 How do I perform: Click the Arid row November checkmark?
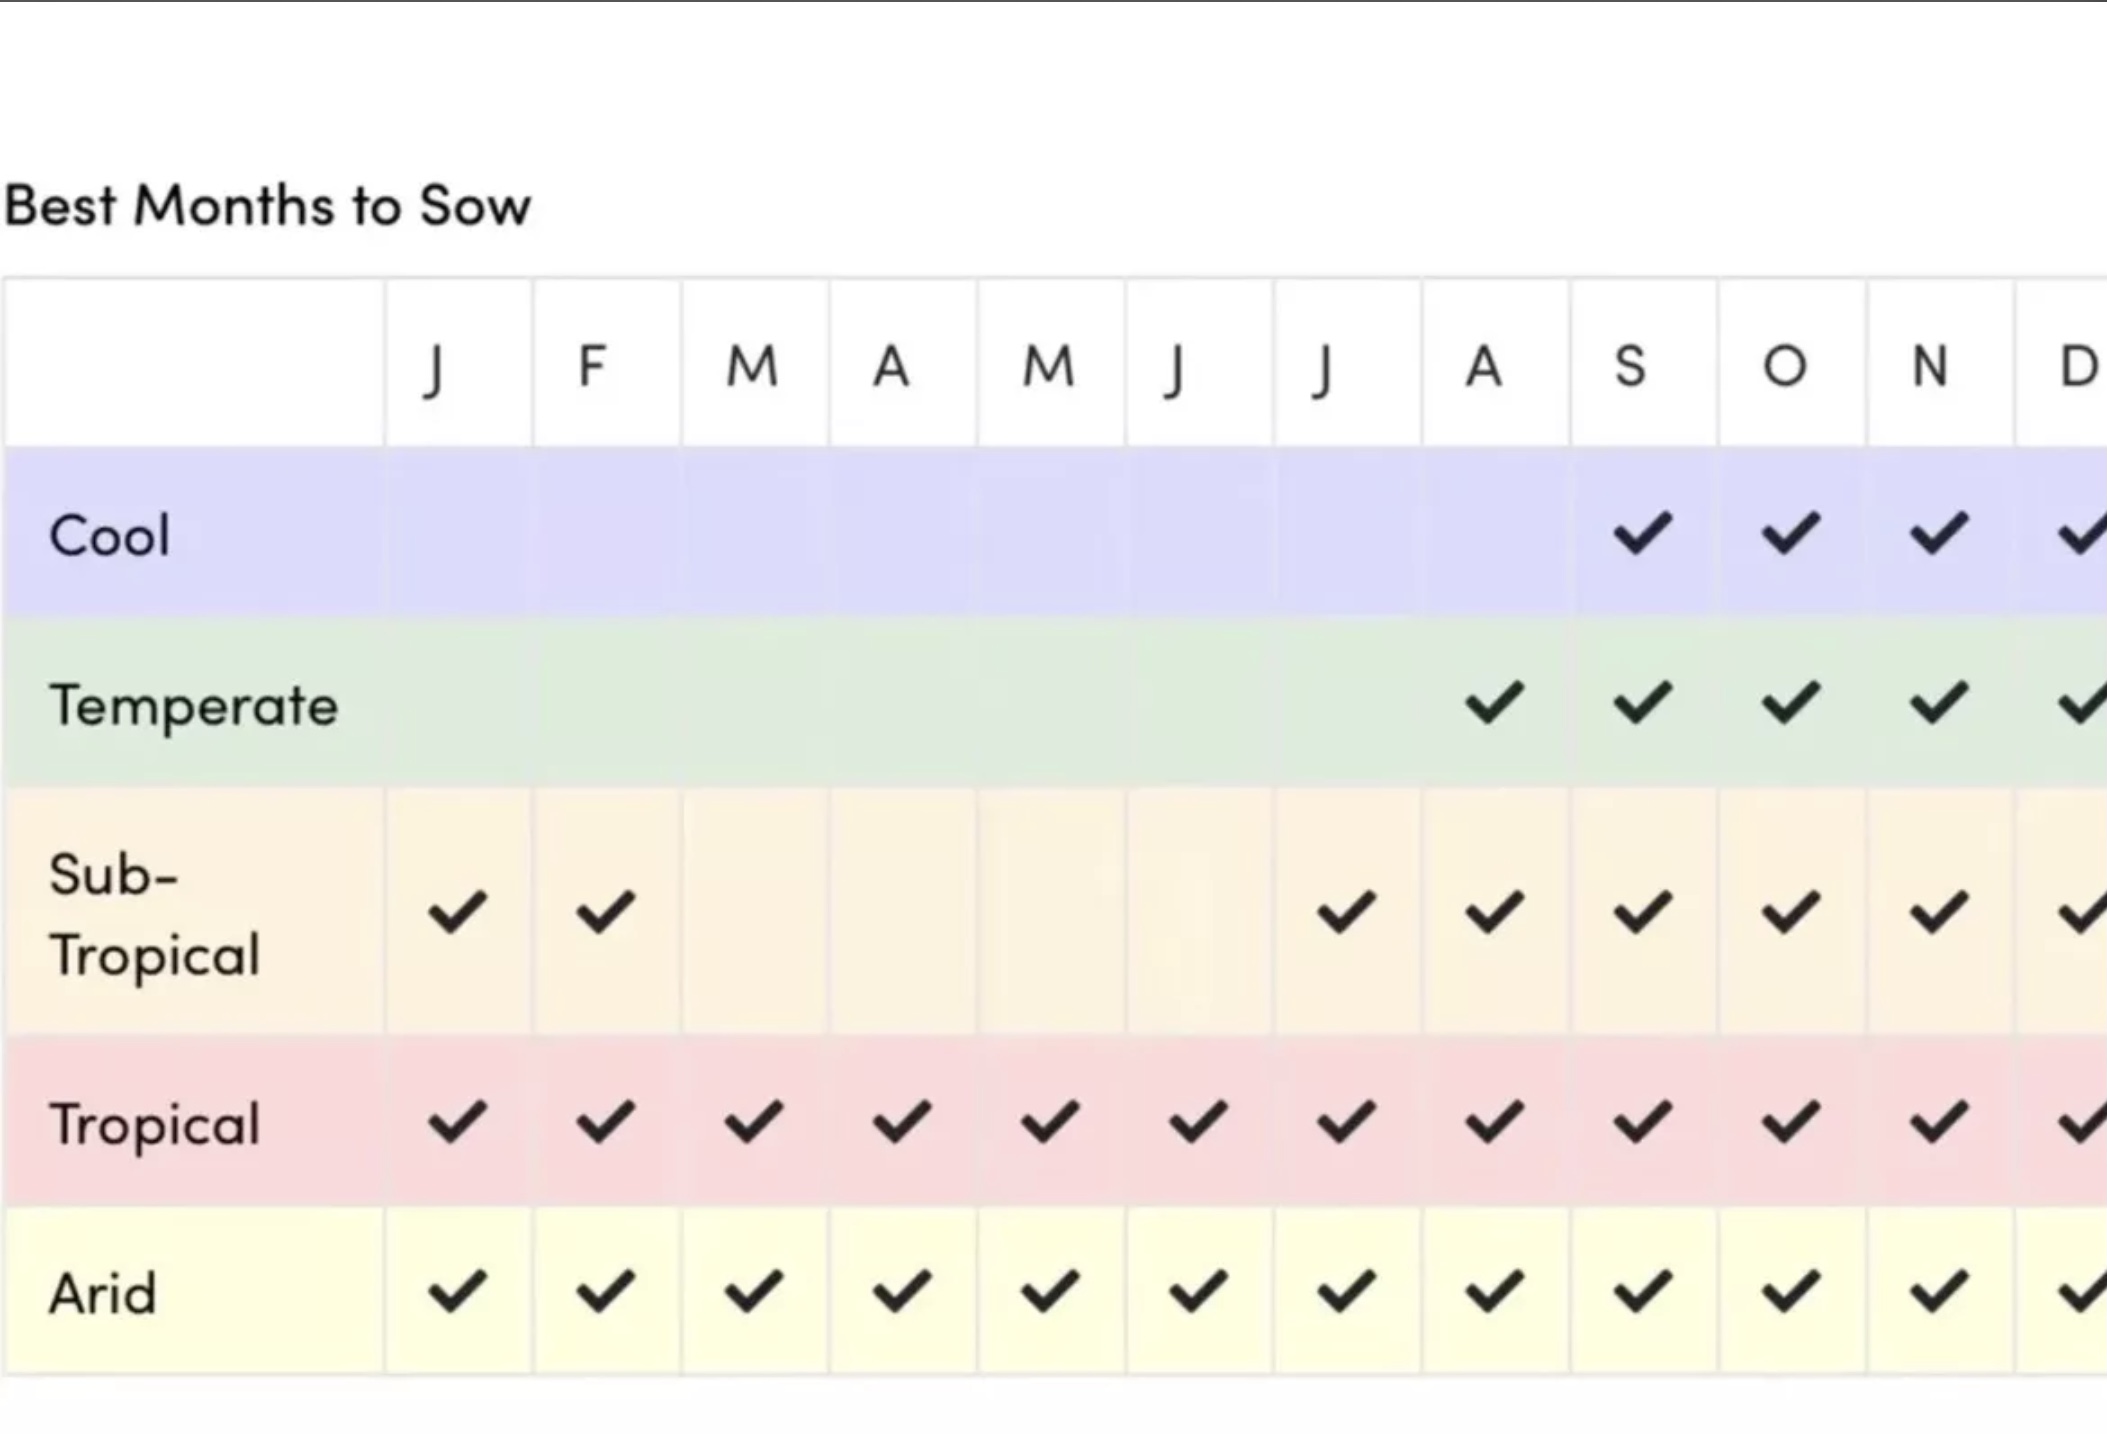point(1938,1290)
